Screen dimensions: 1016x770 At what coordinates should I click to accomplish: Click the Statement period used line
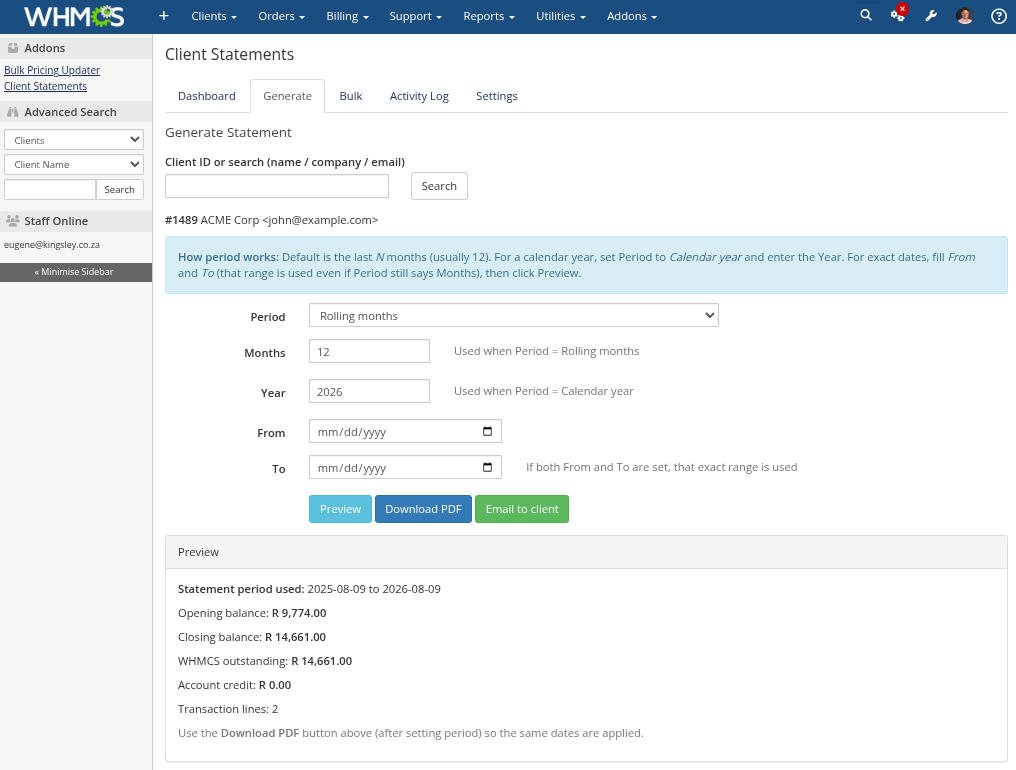coord(309,589)
